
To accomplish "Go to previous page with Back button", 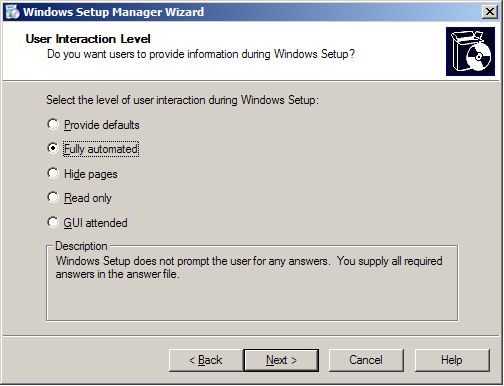I will coord(206,360).
